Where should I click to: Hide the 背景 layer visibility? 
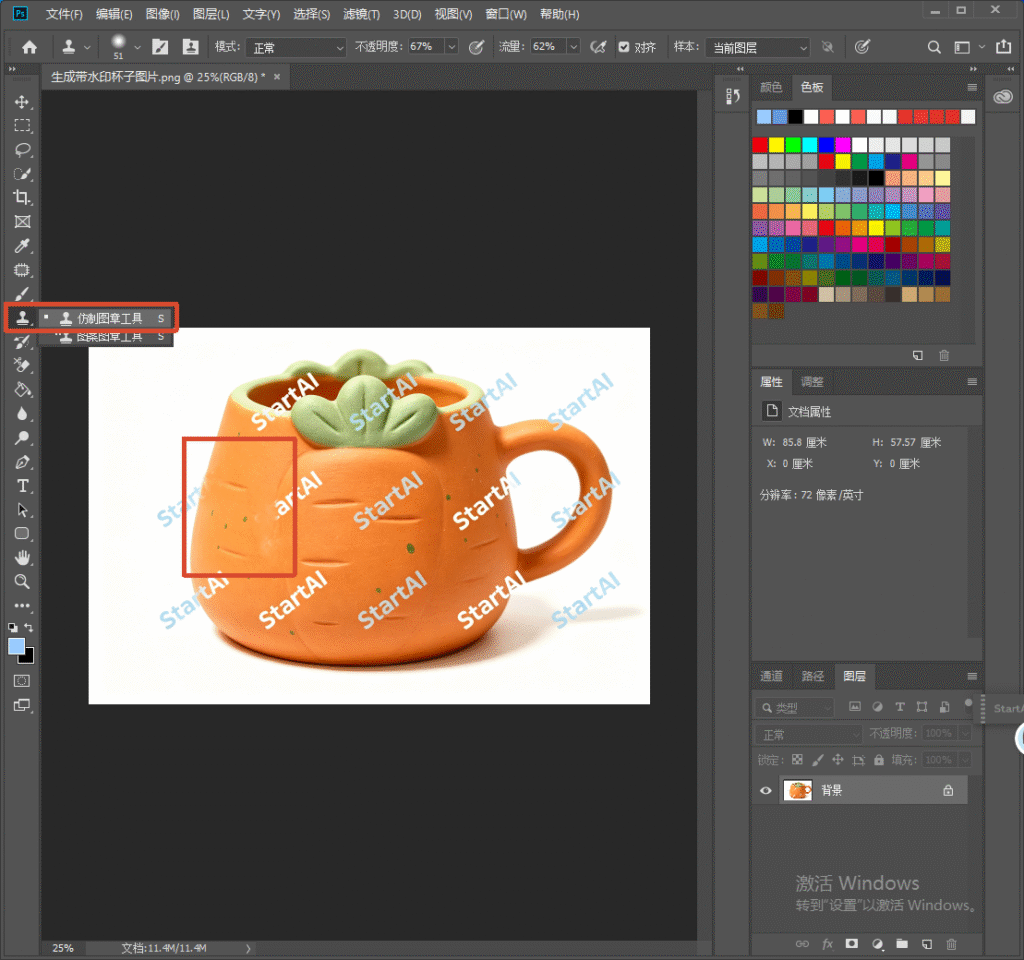click(x=765, y=791)
